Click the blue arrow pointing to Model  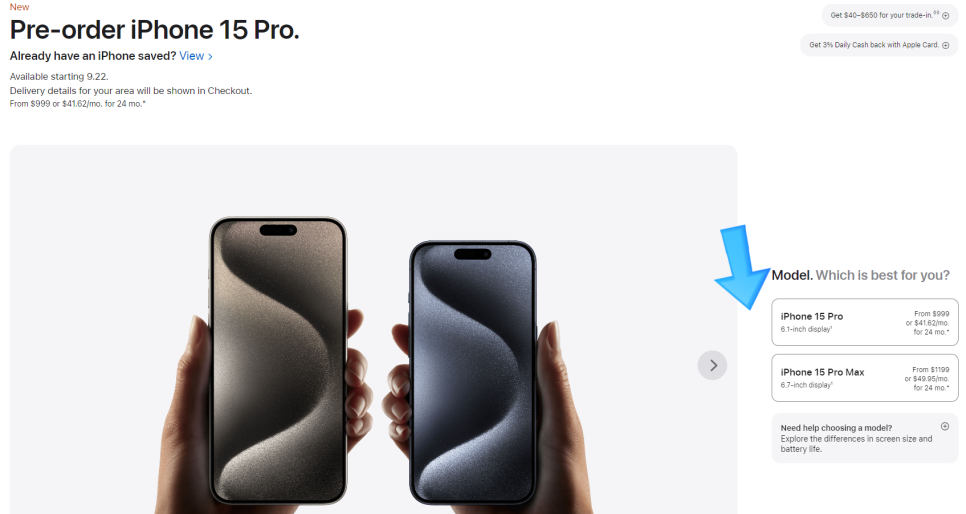(x=744, y=267)
